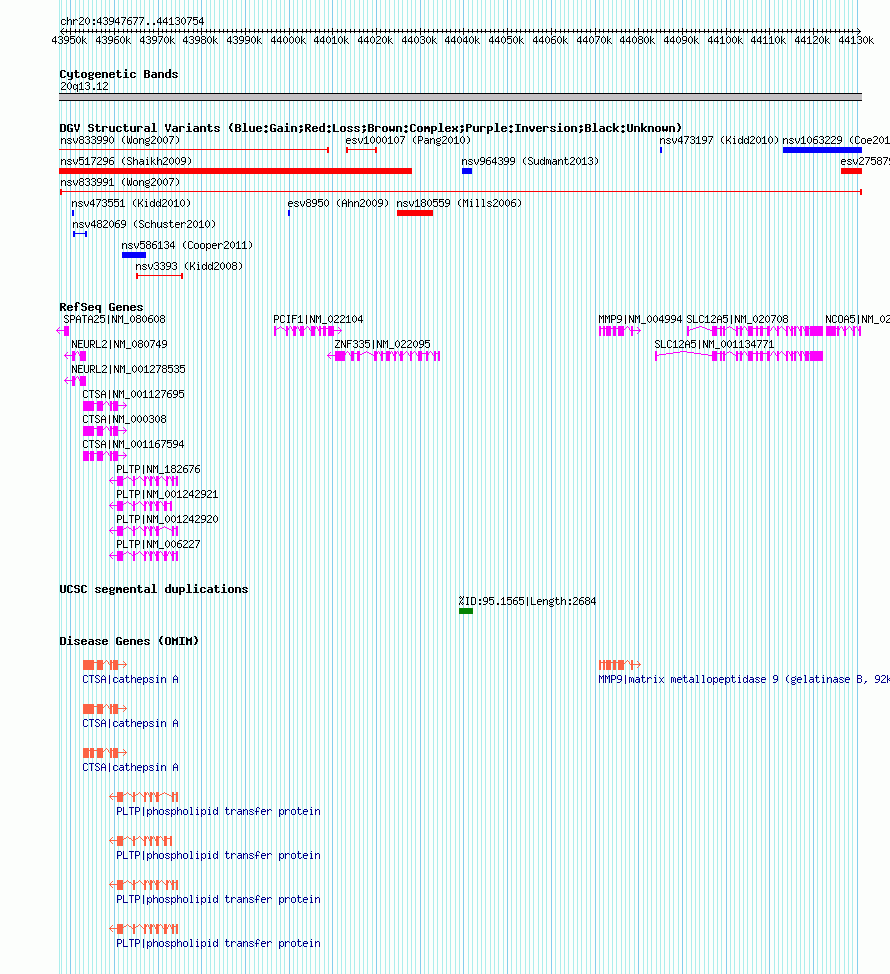The width and height of the screenshot is (890, 974).
Task: Click the SLC12A5 NM_020708 gene glyph
Action: pyautogui.click(x=755, y=331)
